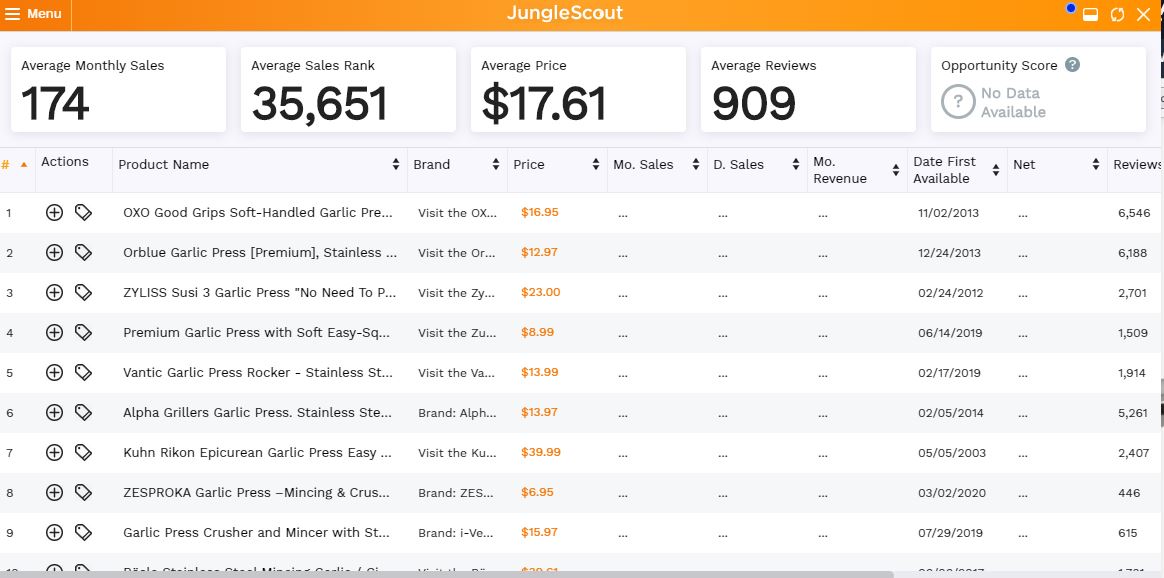Image resolution: width=1164 pixels, height=578 pixels.
Task: Click the minimize-panel icon beside refresh
Action: (1091, 15)
